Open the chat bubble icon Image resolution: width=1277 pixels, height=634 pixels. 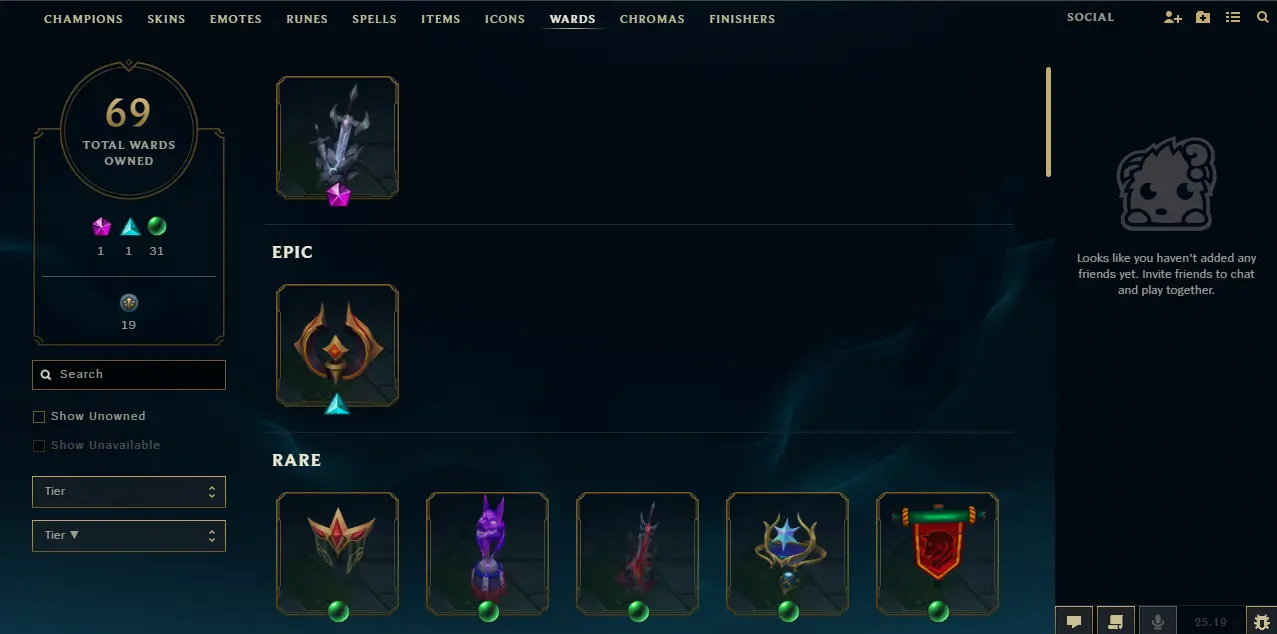[1074, 621]
